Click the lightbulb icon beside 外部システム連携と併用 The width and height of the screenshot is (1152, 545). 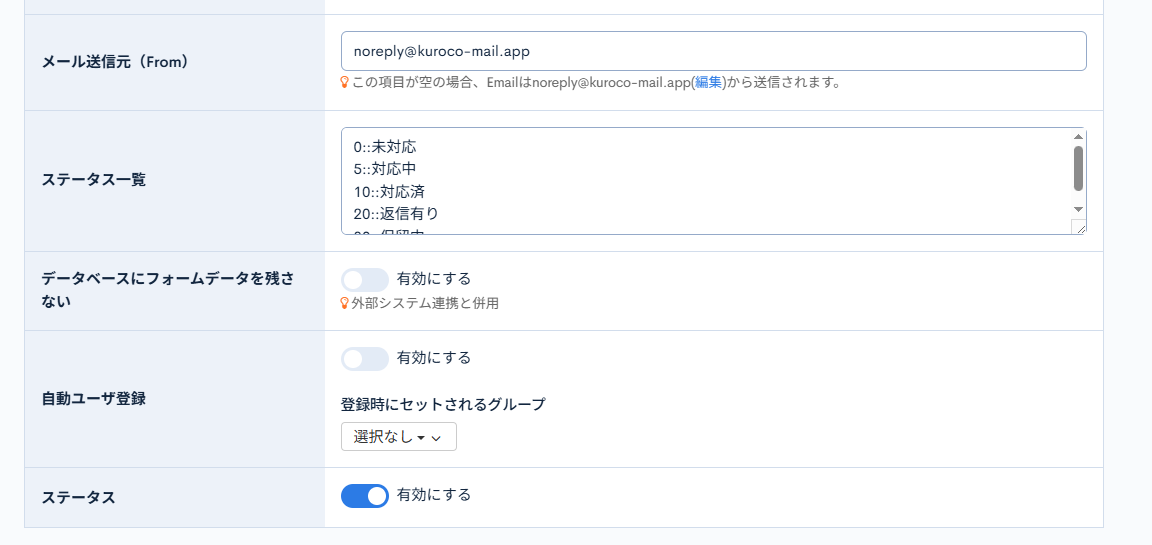click(345, 303)
